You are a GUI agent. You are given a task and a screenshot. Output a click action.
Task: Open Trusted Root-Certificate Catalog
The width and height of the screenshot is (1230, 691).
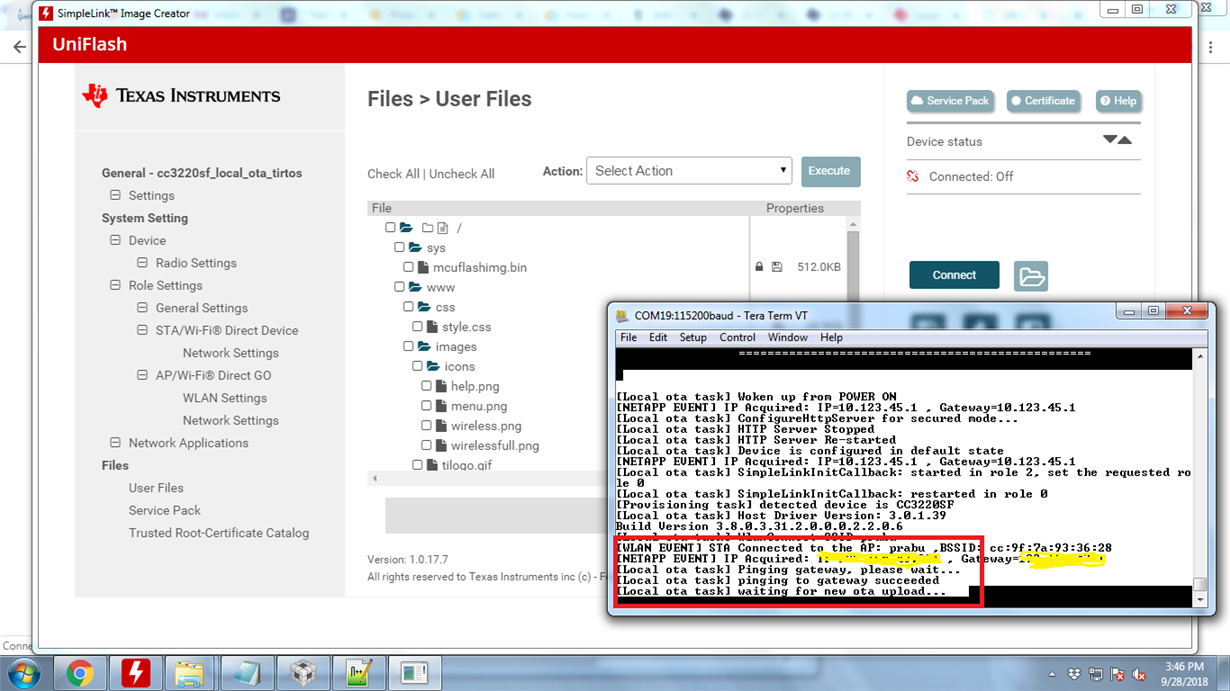[219, 533]
